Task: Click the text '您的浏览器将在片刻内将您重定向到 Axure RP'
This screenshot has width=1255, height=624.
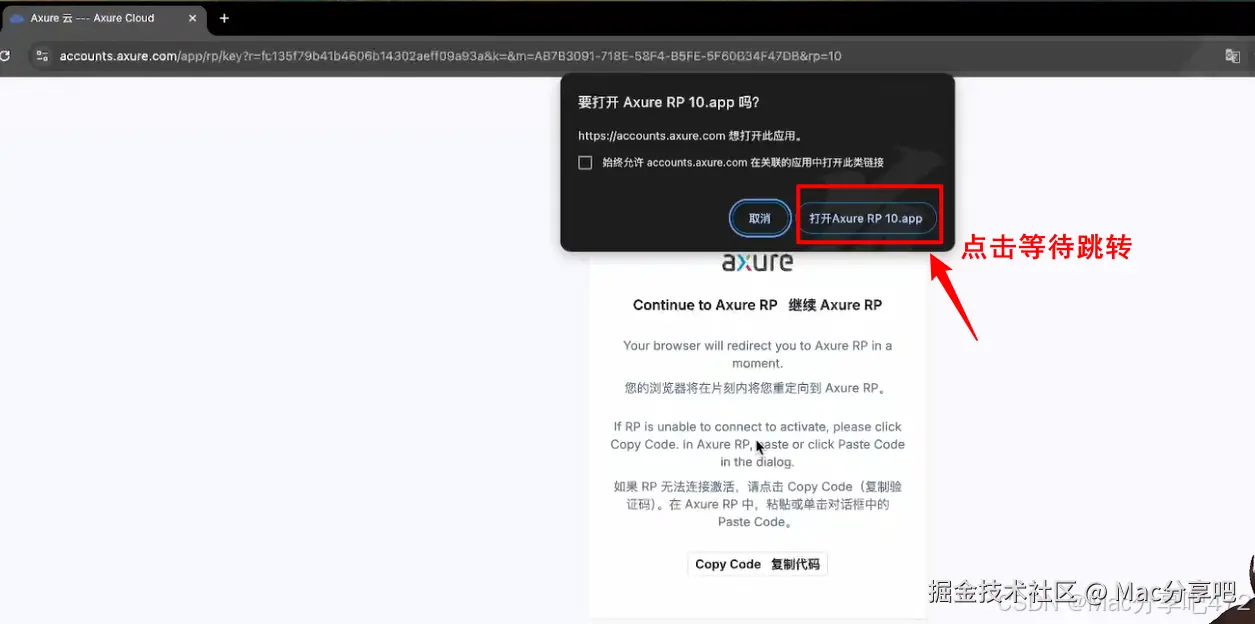Action: point(757,388)
